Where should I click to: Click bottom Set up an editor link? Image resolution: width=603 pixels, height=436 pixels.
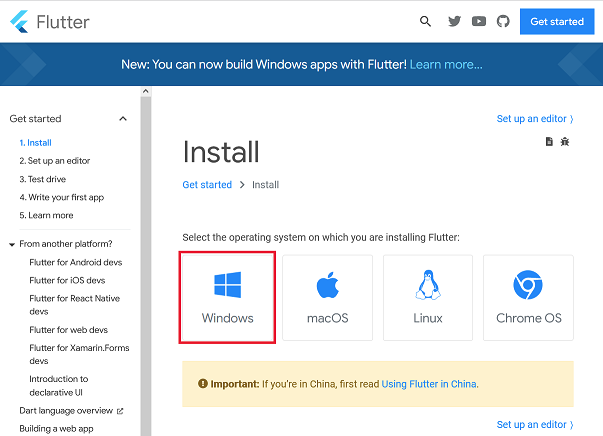coord(535,424)
